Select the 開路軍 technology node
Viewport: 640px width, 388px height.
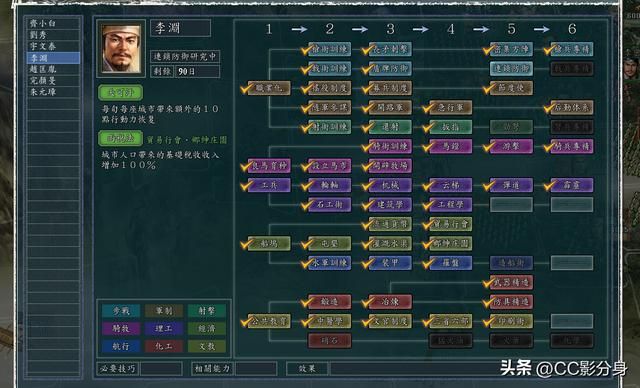390,108
